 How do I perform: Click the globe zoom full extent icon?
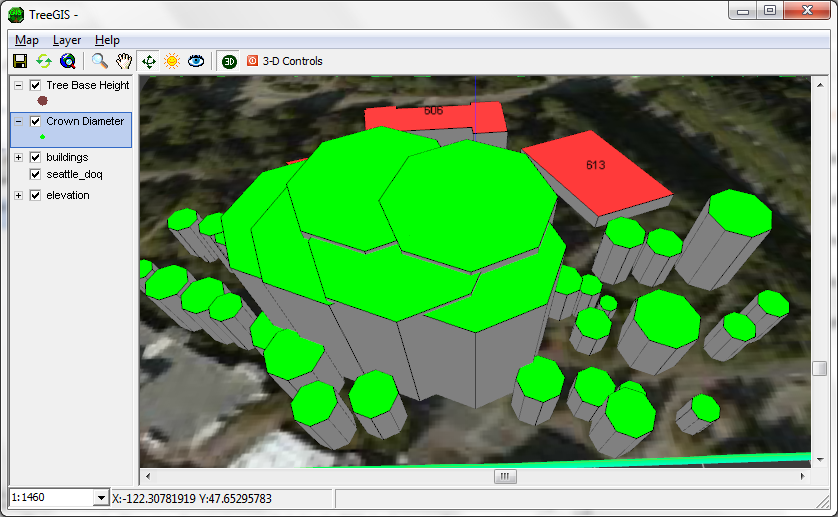tap(68, 61)
